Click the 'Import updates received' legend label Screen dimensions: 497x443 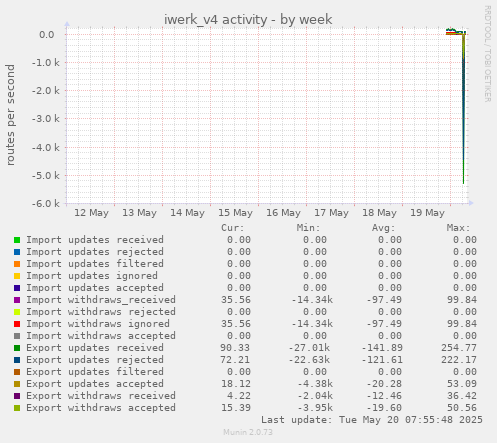click(95, 240)
